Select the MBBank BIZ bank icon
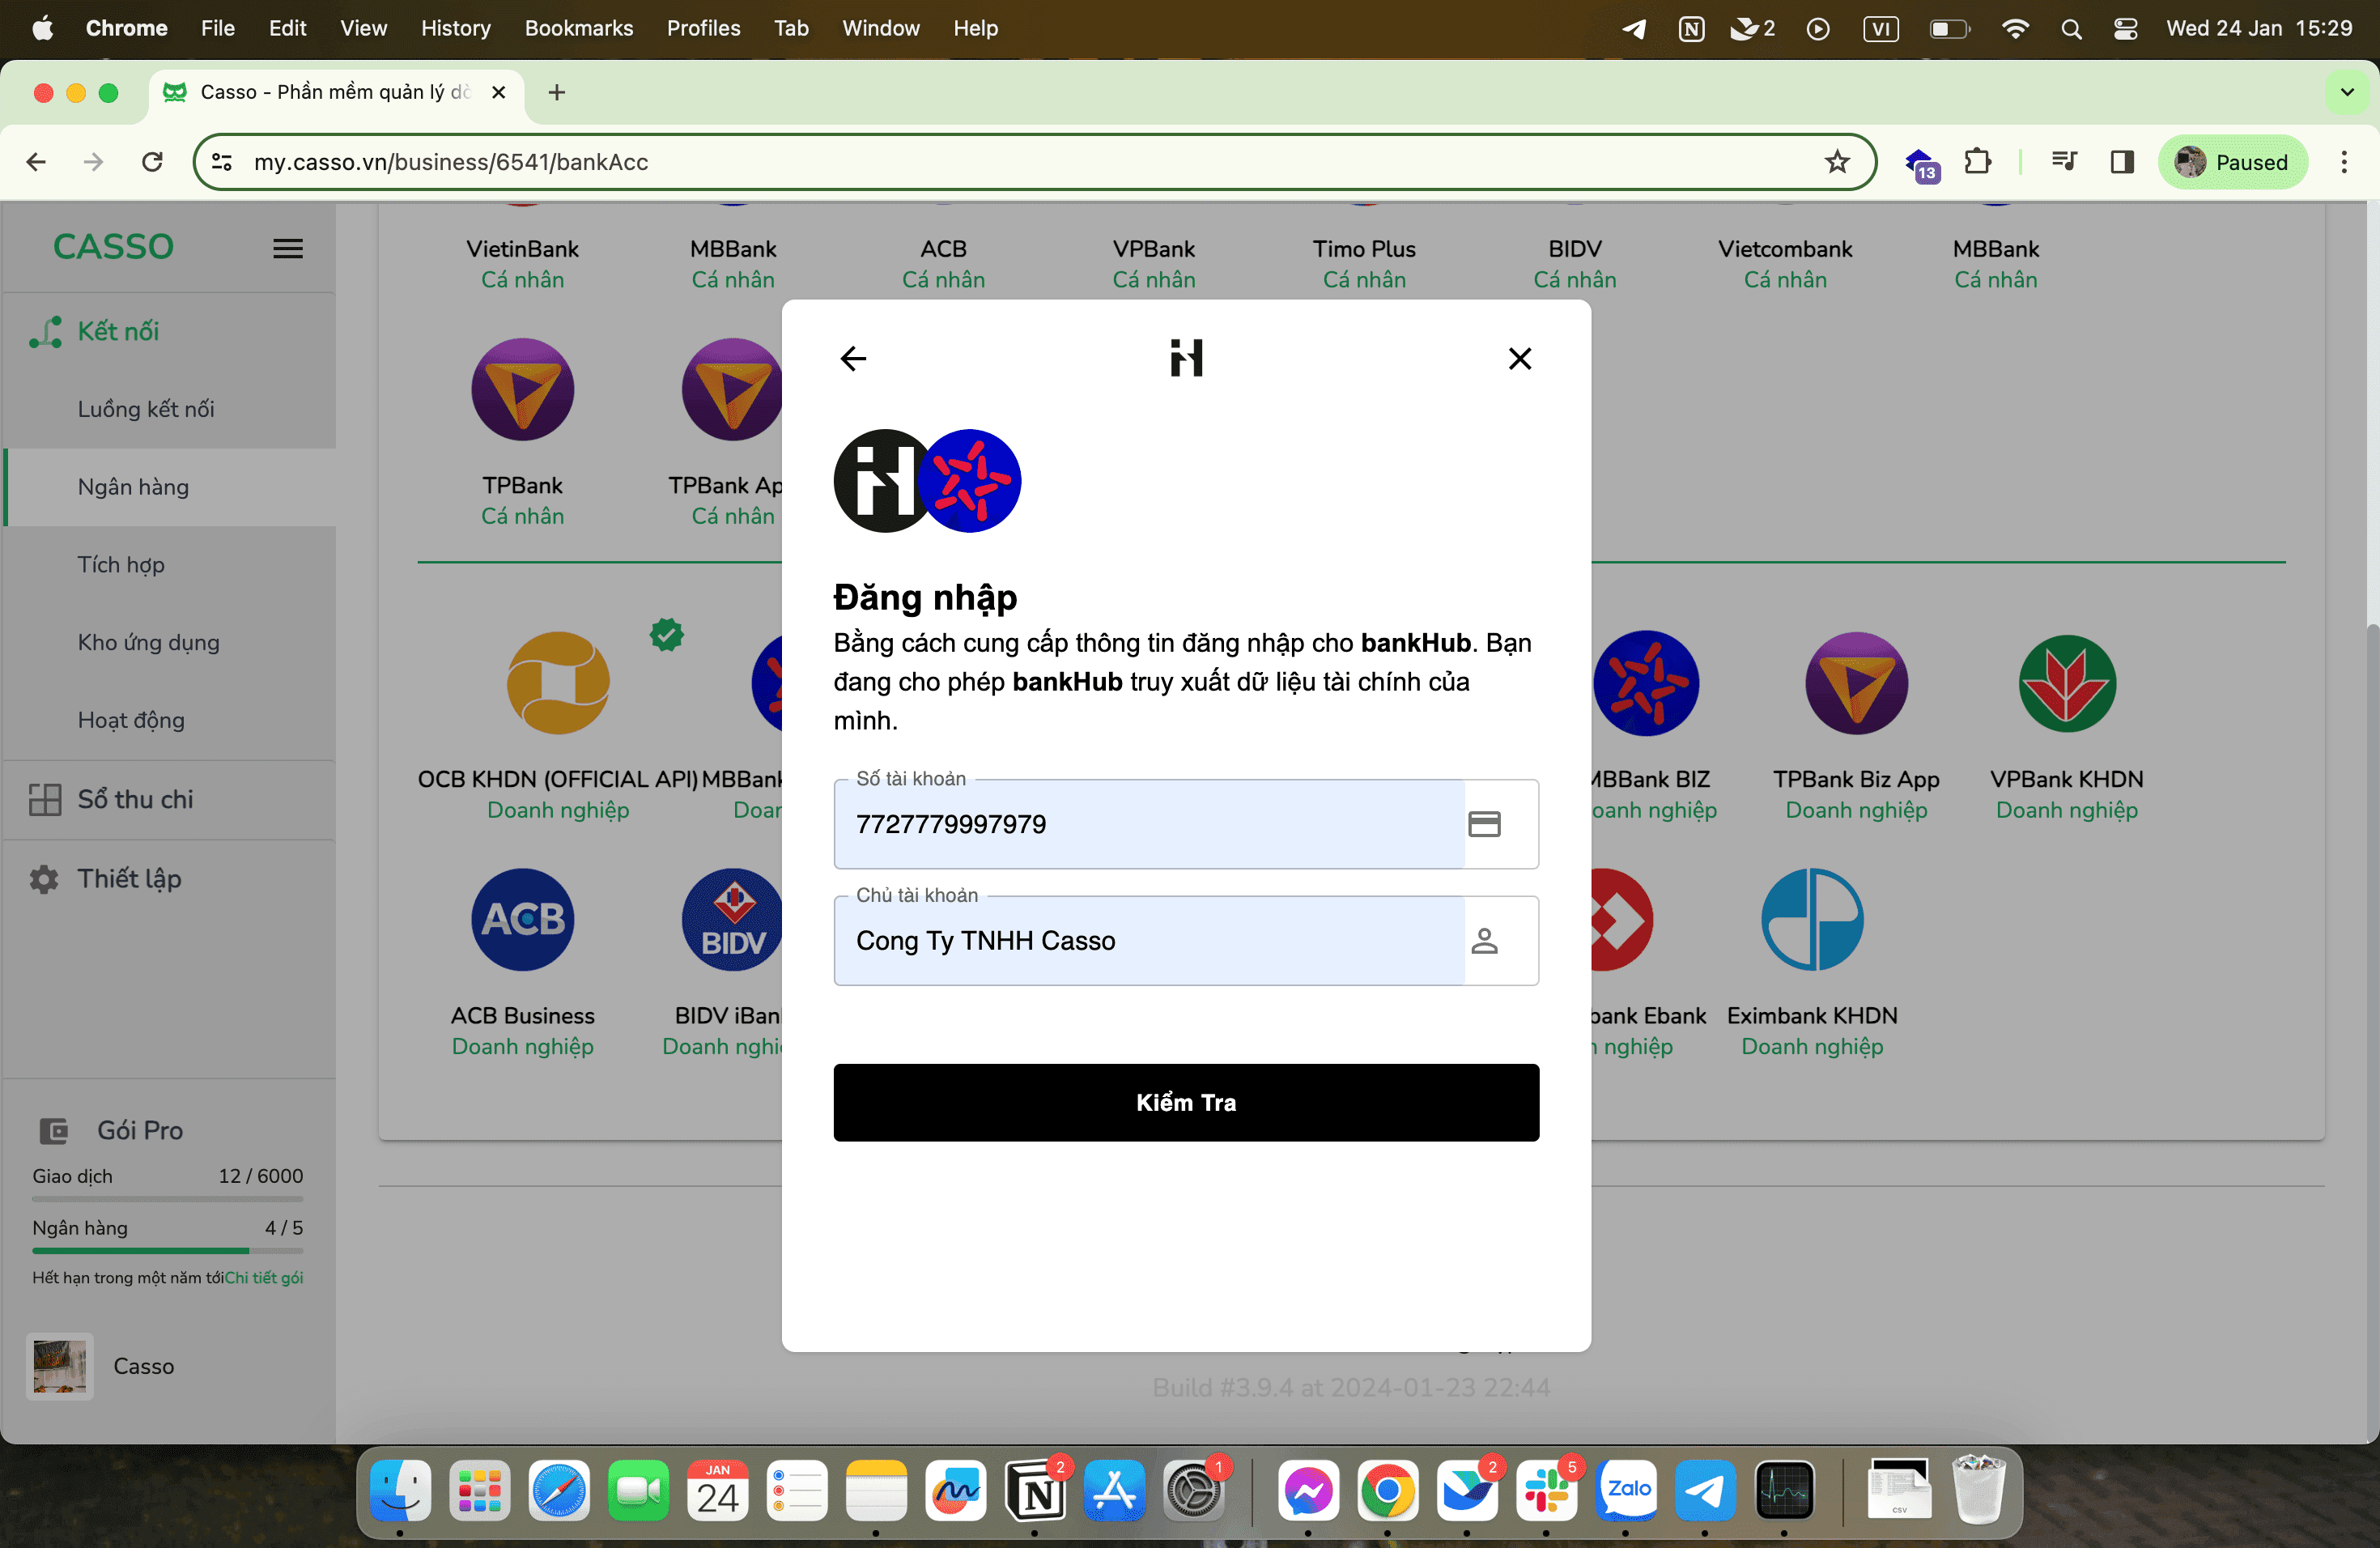 [1646, 683]
